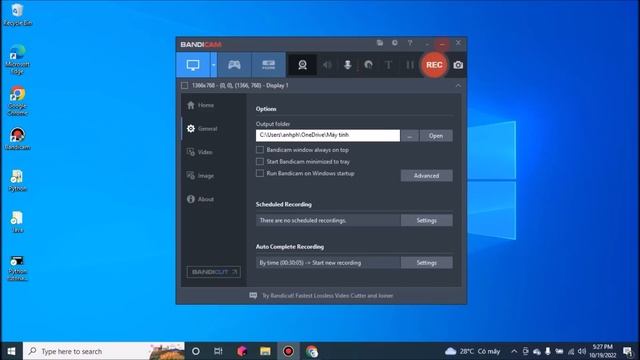Toggle mouse click effects icon
Image resolution: width=640 pixels, height=360 pixels.
point(368,65)
